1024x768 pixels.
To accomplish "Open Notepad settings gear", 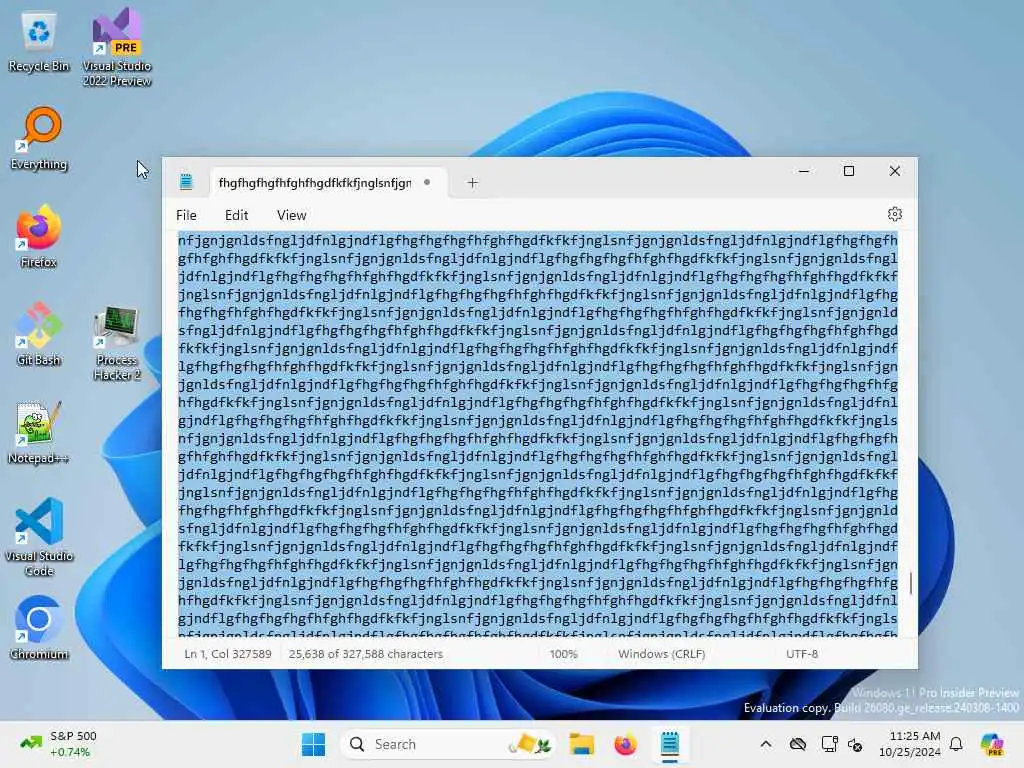I will click(895, 214).
